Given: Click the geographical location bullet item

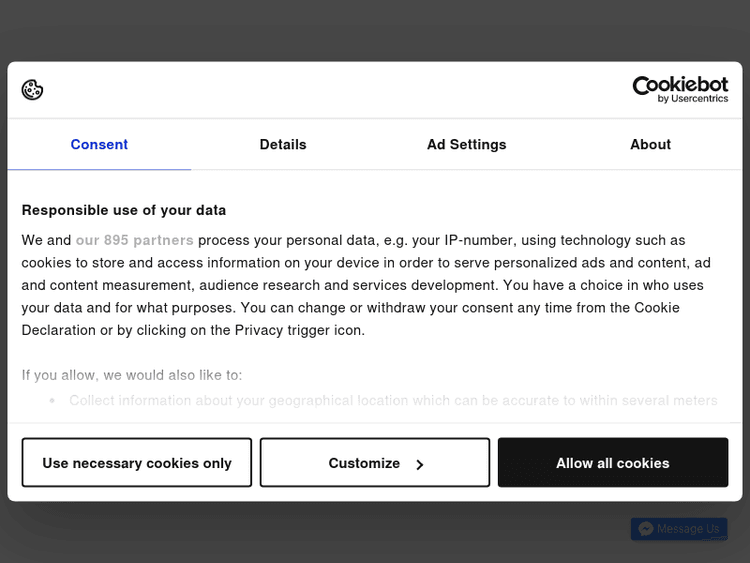Looking at the screenshot, I should 393,400.
